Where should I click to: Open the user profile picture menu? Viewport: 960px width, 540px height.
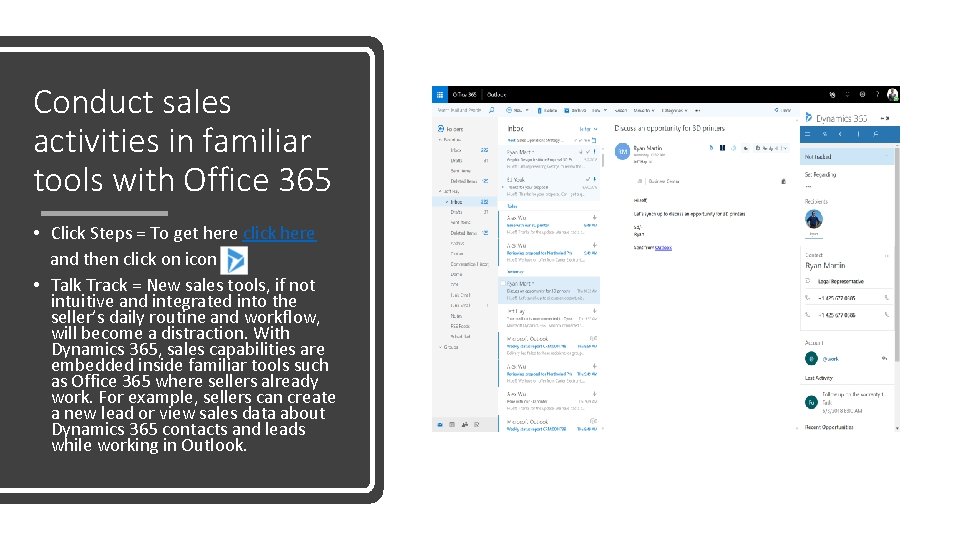(893, 94)
